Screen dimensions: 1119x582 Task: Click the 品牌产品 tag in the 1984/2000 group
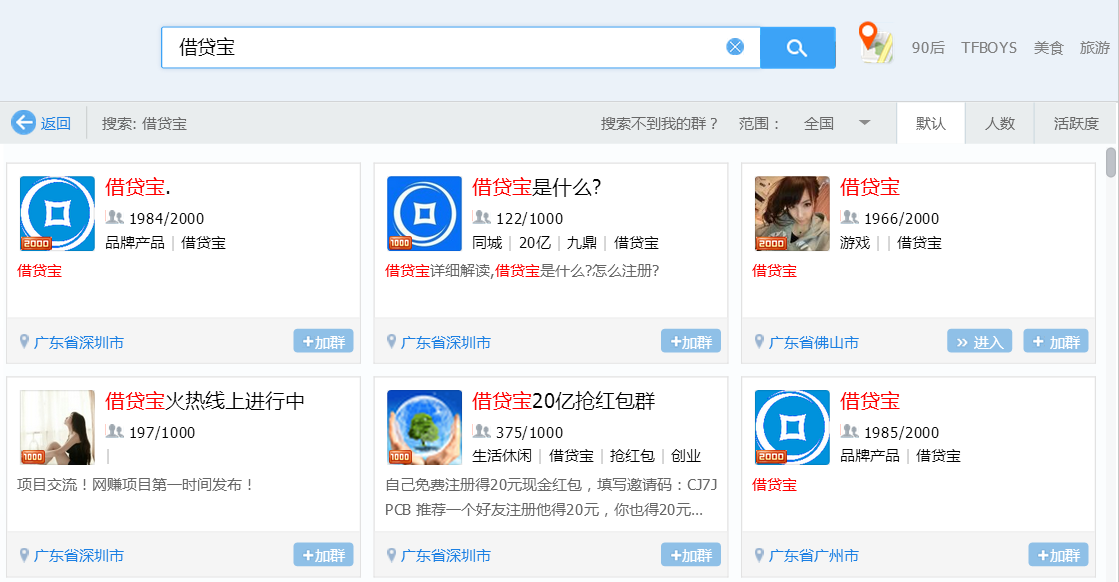point(135,242)
